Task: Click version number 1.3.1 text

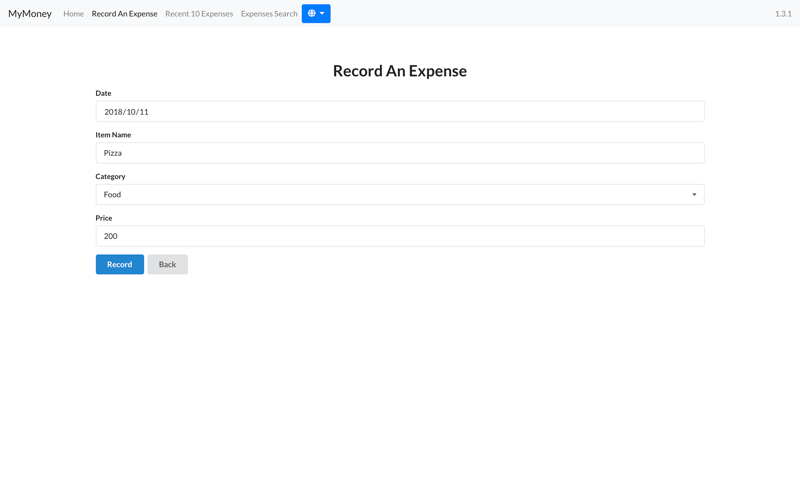Action: click(x=783, y=14)
